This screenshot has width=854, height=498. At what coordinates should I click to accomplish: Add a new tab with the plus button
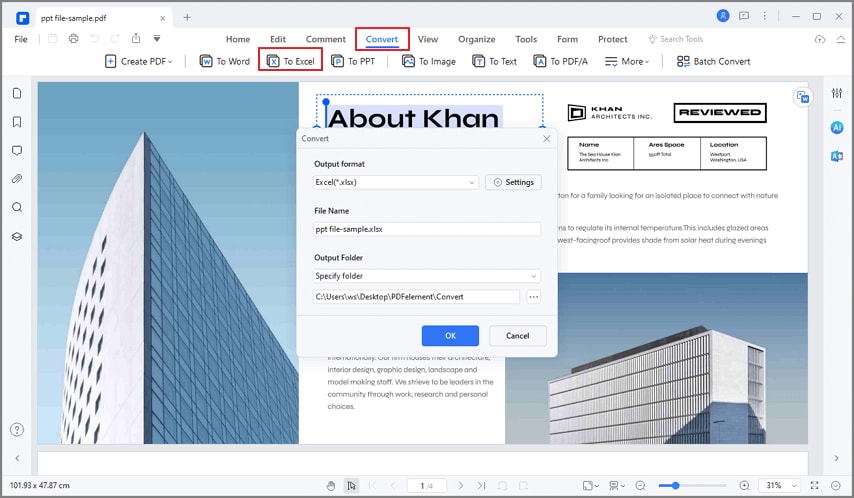pos(187,17)
